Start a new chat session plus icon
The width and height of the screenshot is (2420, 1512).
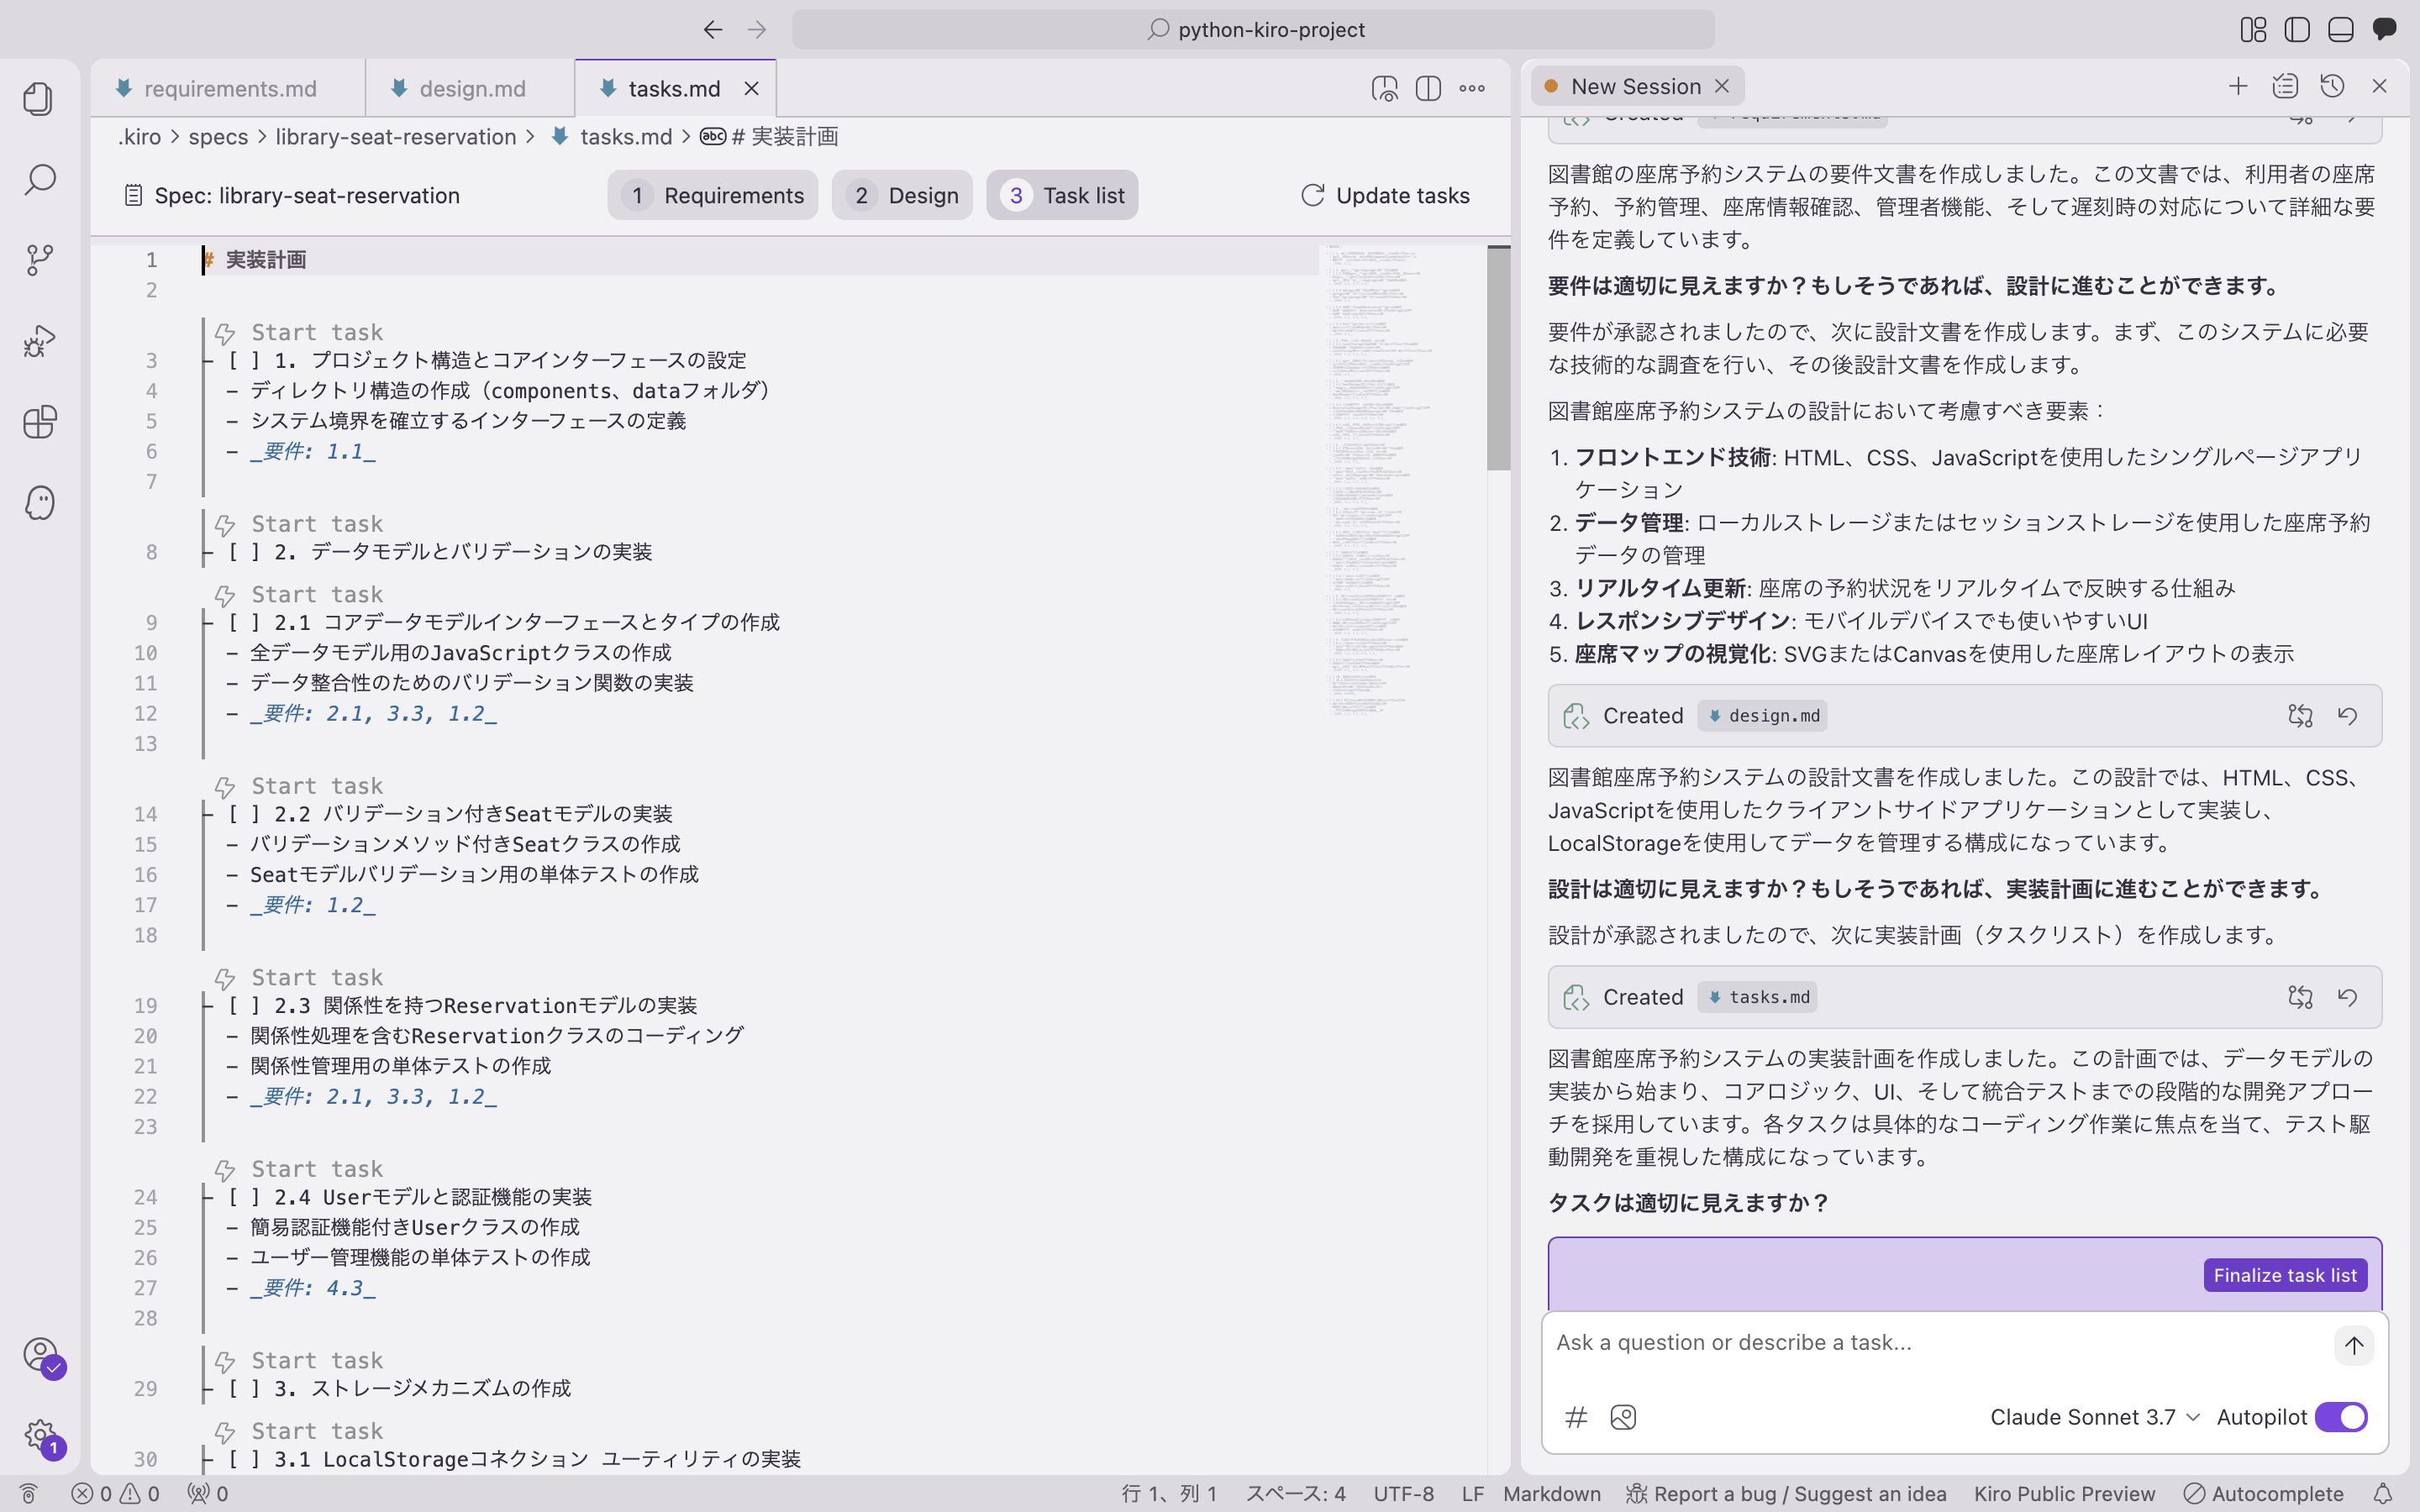pos(2238,86)
